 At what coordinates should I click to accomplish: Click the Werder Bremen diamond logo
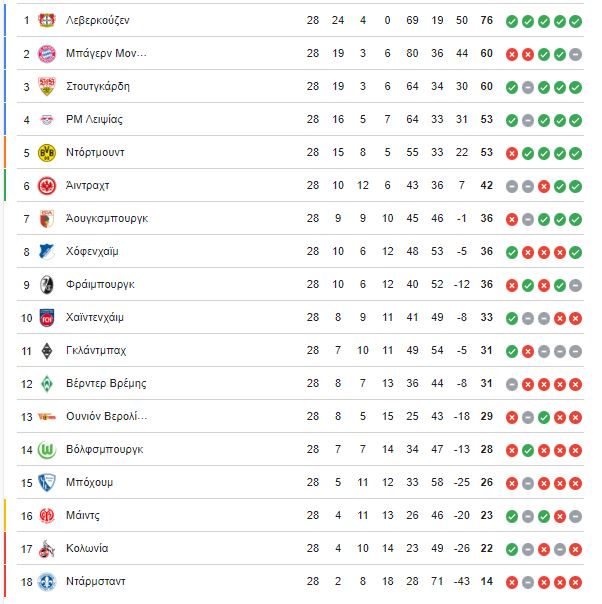(47, 384)
